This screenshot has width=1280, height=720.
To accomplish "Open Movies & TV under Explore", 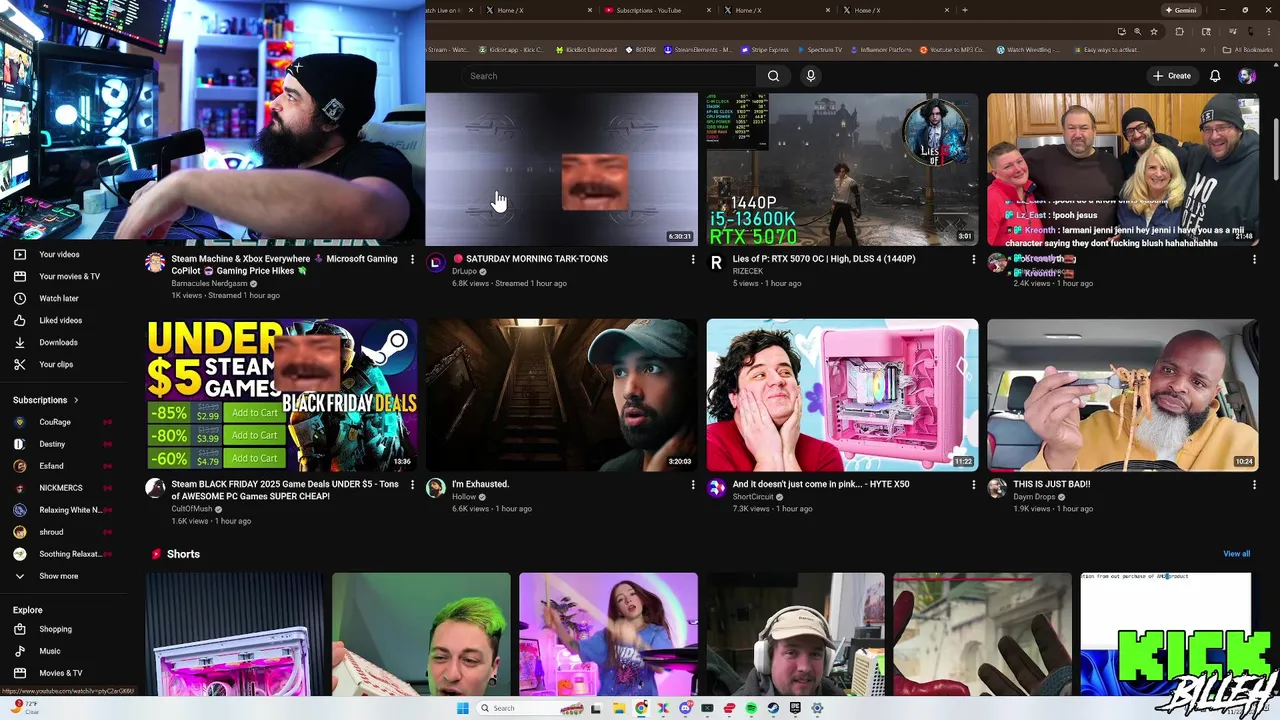I will [60, 673].
